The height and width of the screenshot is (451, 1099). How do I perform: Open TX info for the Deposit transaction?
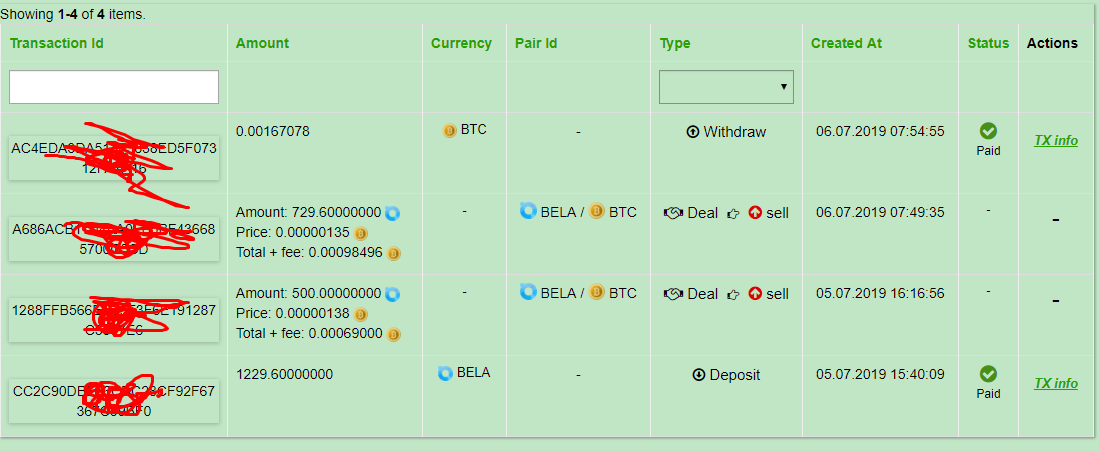click(1055, 384)
